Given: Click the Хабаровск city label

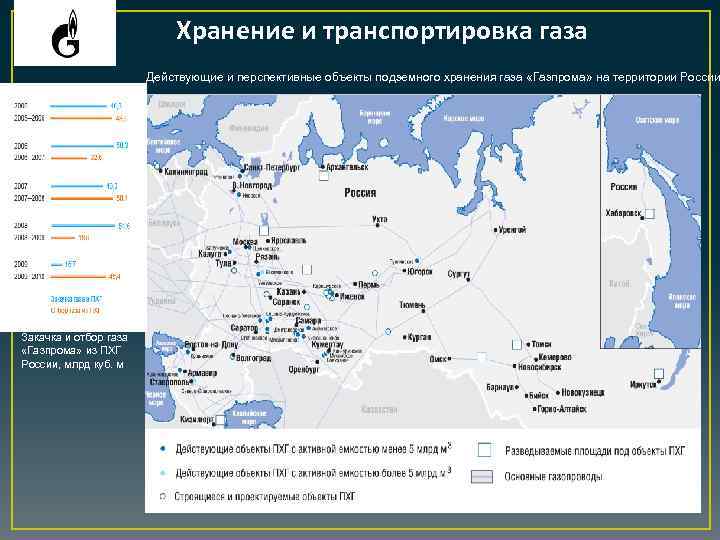Looking at the screenshot, I should tap(623, 214).
